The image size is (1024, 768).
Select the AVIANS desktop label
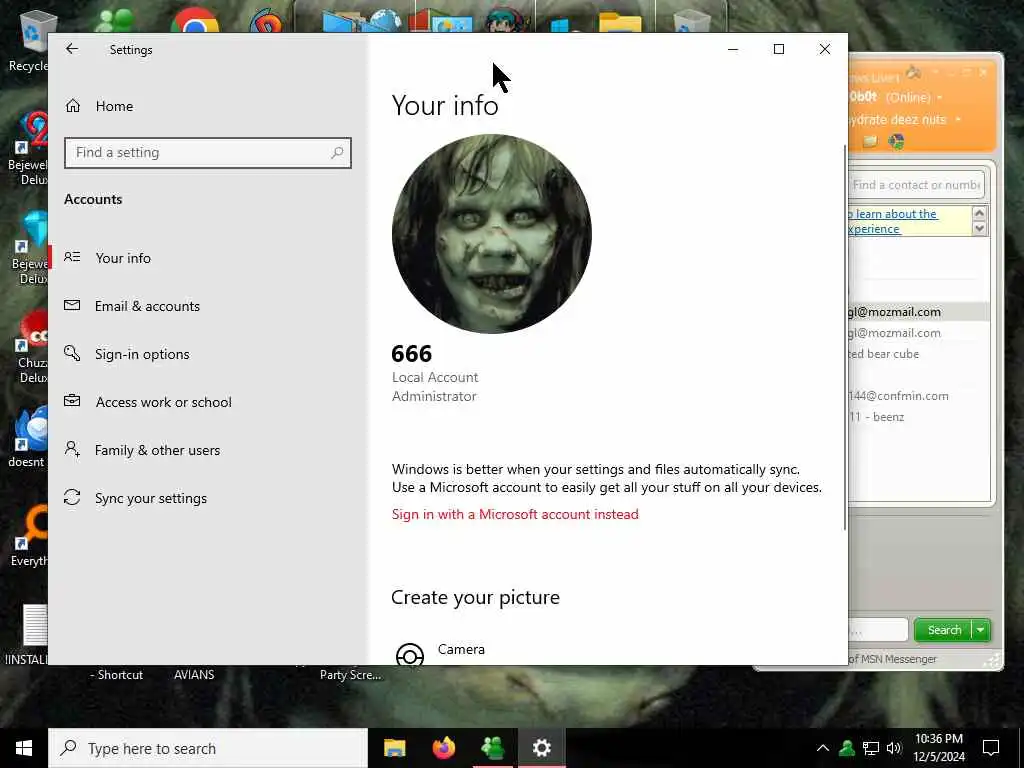pos(194,675)
